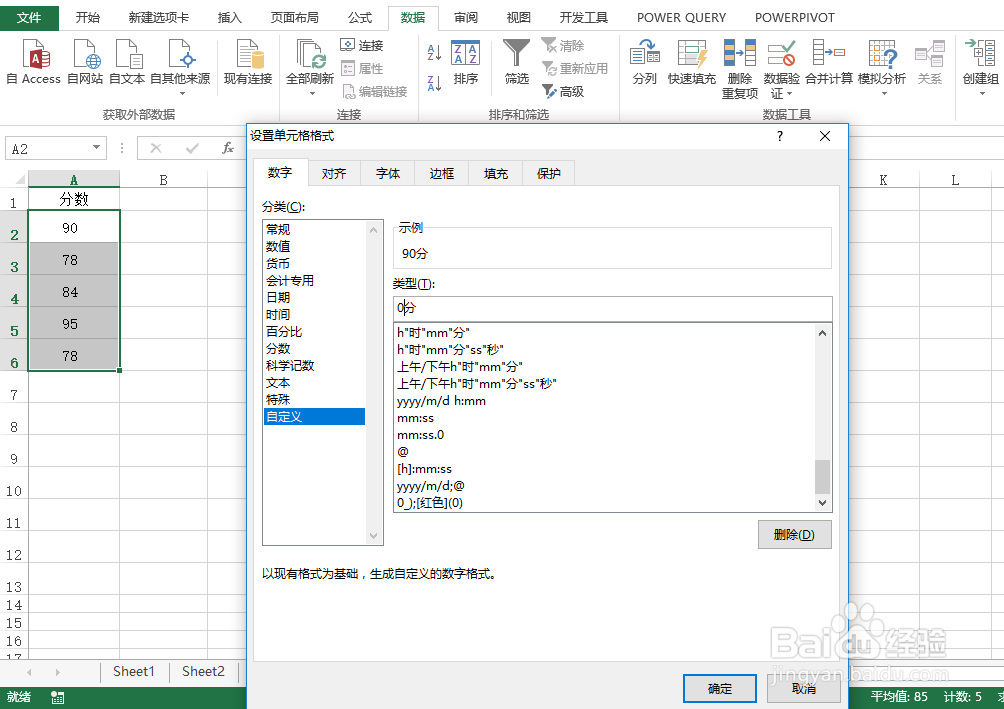The height and width of the screenshot is (709, 1004).
Task: Click the 删除(D) button
Action: click(794, 534)
